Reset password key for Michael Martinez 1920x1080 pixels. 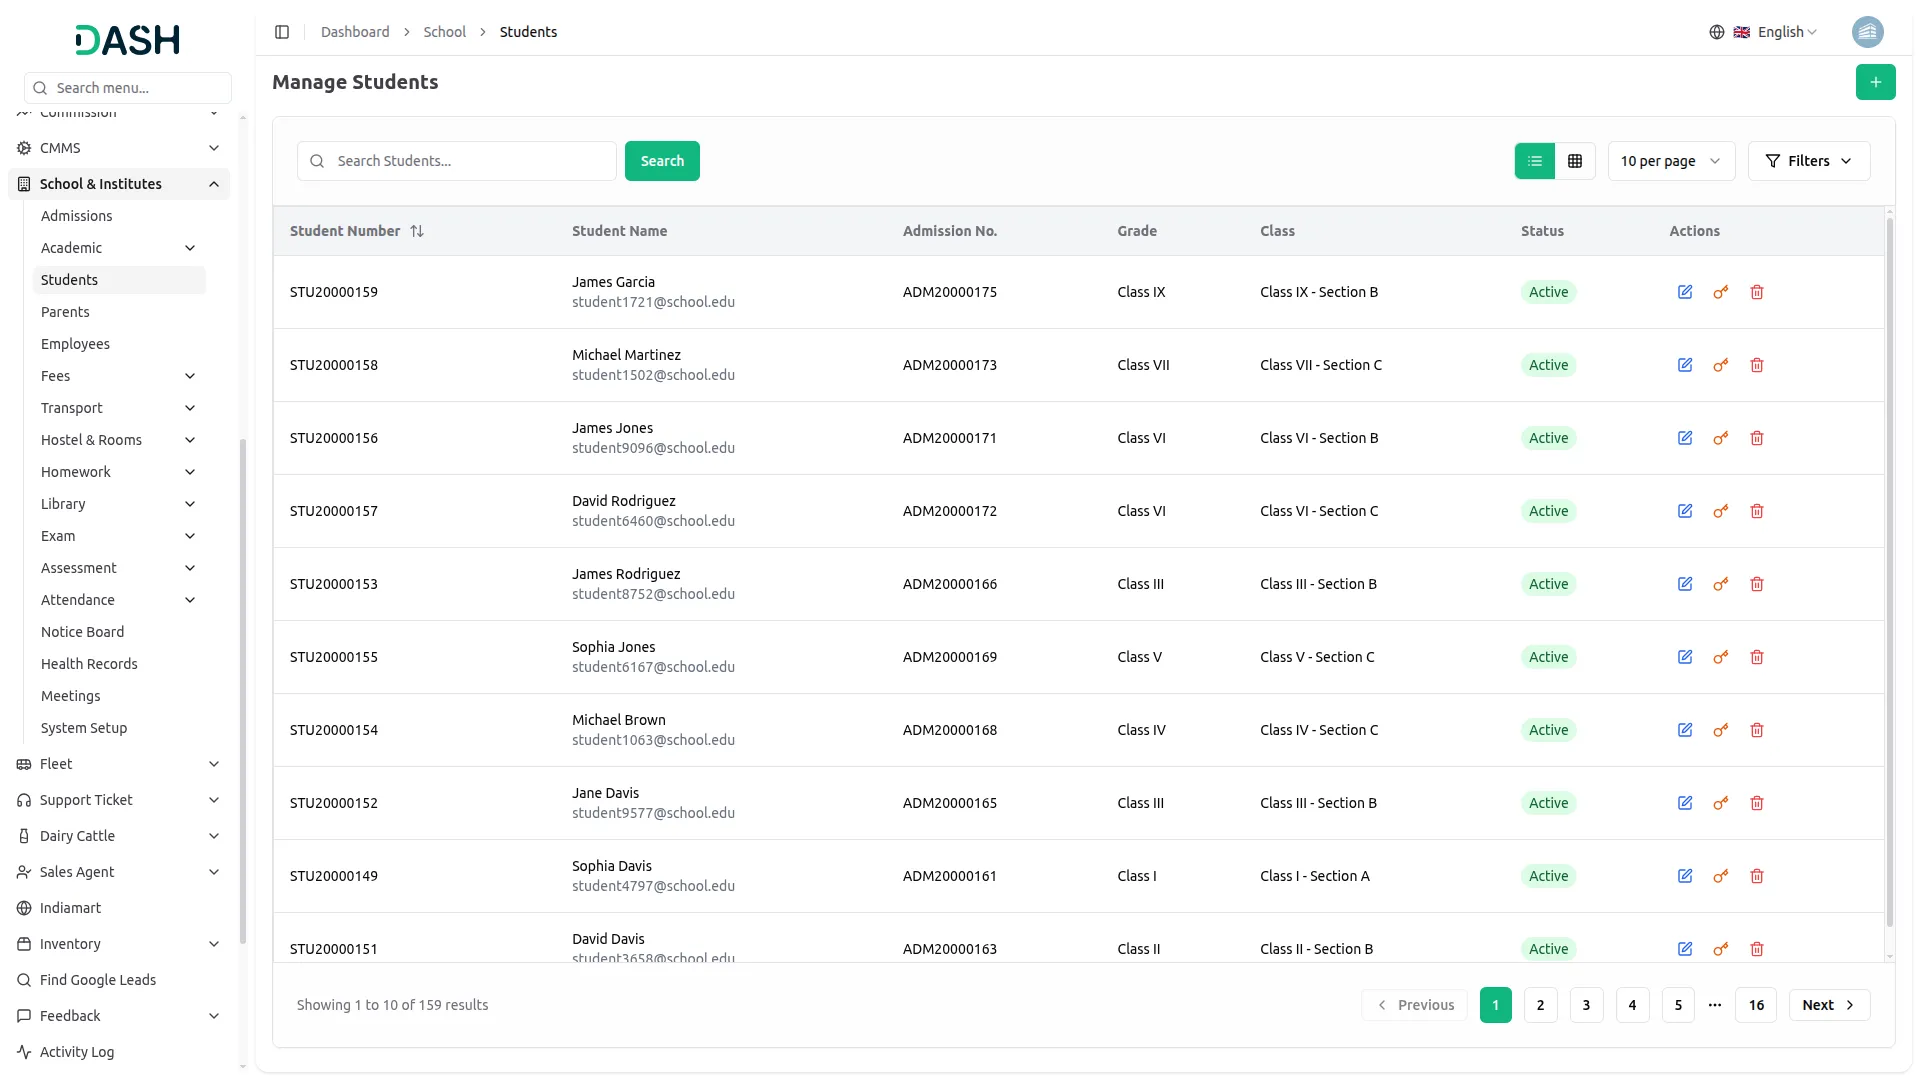pyautogui.click(x=1721, y=365)
